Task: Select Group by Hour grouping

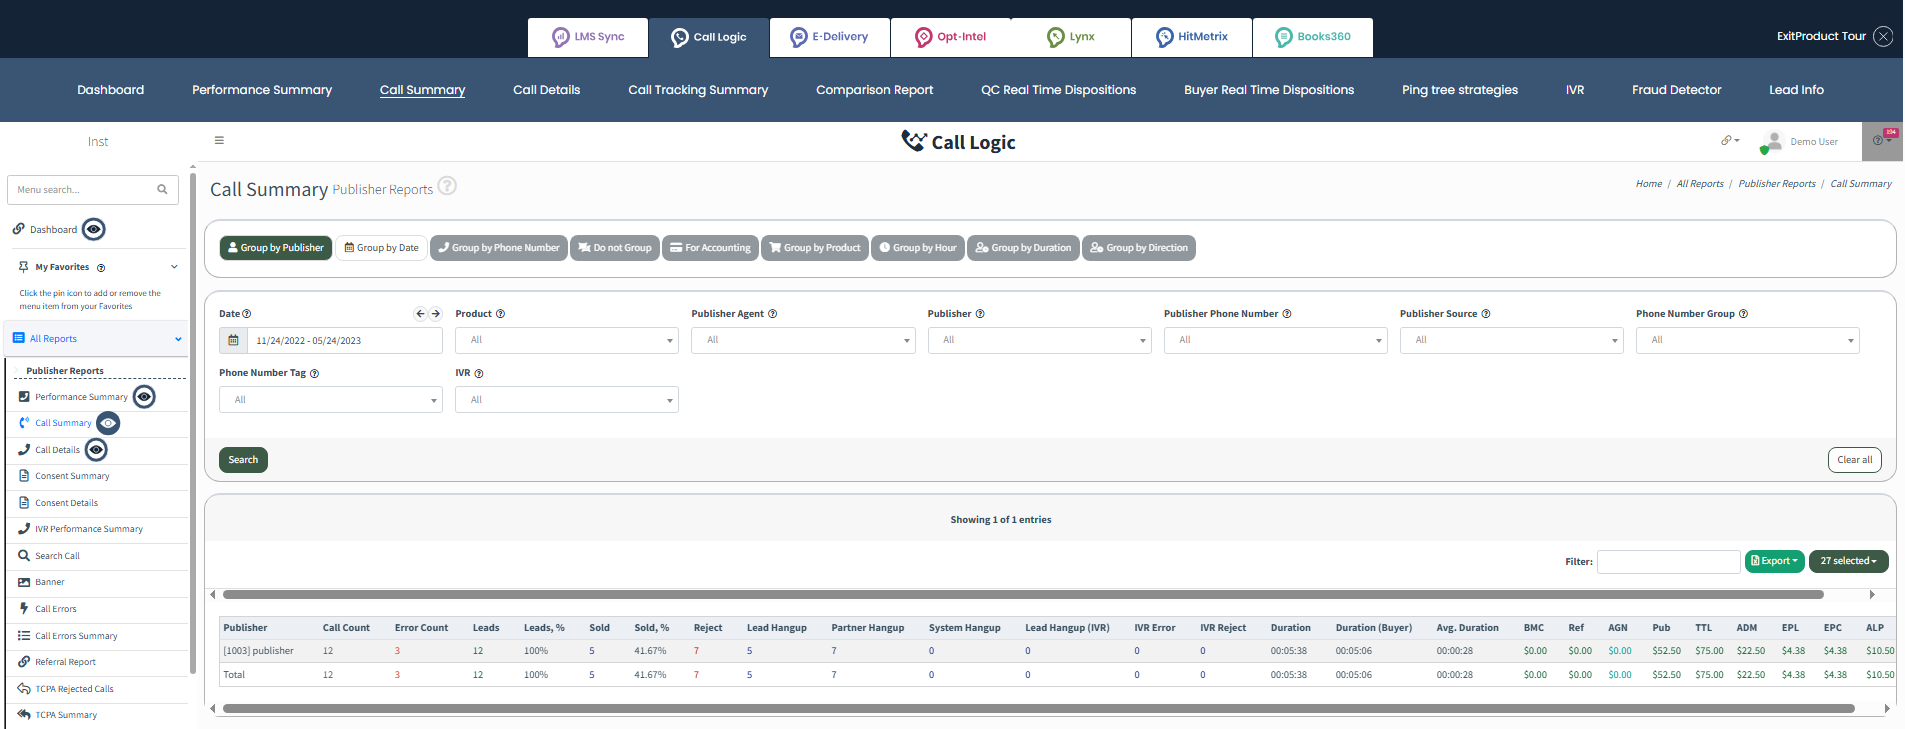Action: [x=918, y=248]
